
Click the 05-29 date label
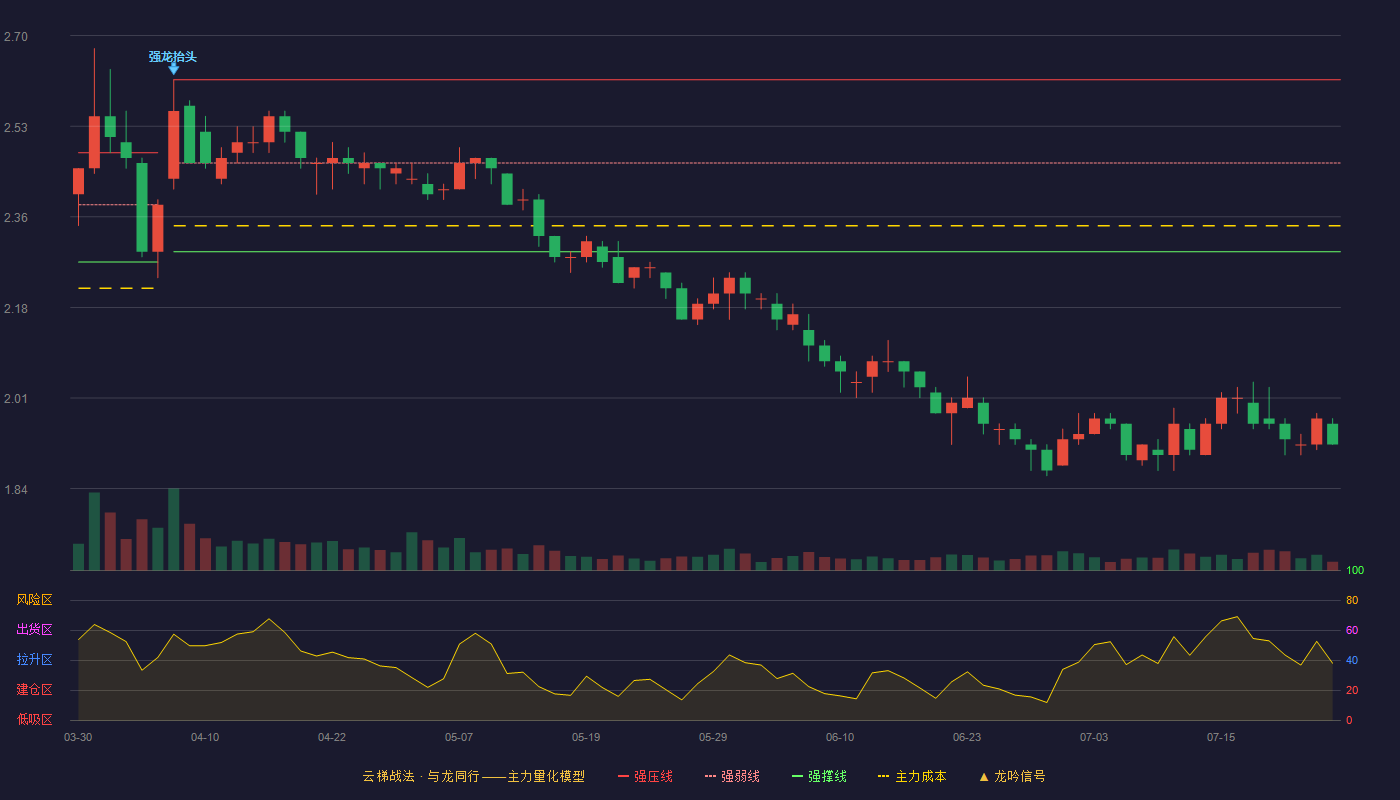[x=713, y=737]
